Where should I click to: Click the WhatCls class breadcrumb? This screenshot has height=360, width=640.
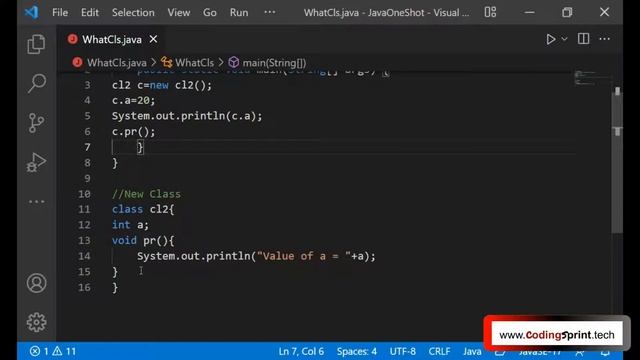[x=194, y=63]
